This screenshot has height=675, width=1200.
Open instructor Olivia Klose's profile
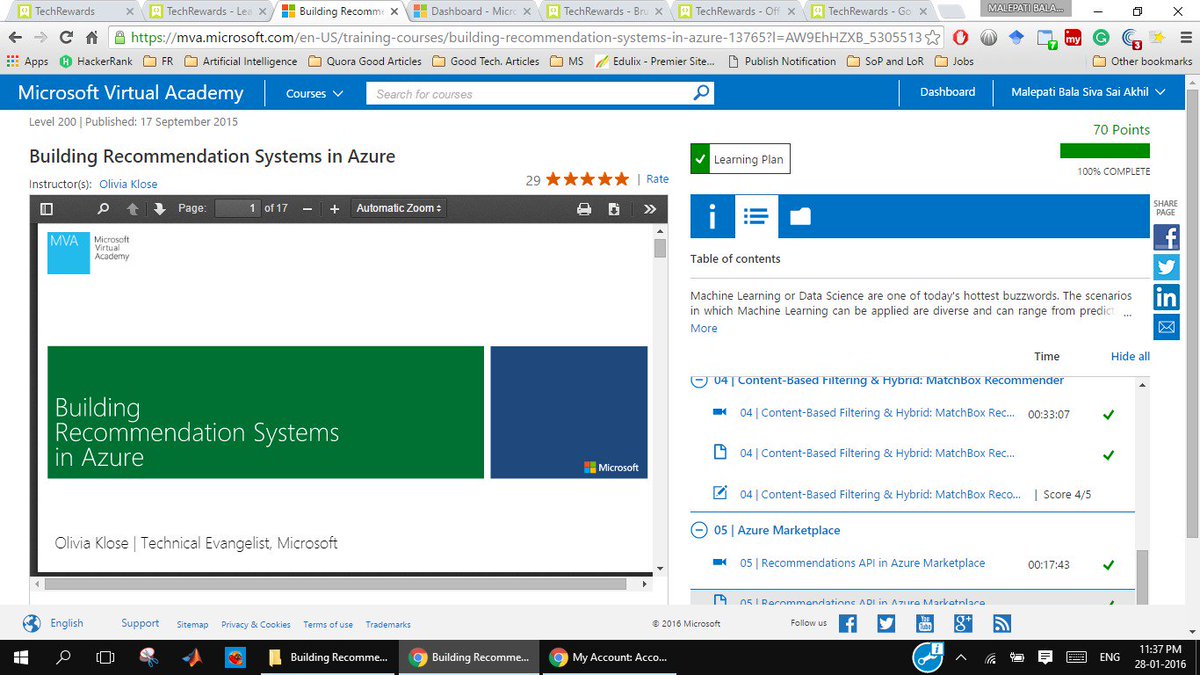[x=128, y=184]
